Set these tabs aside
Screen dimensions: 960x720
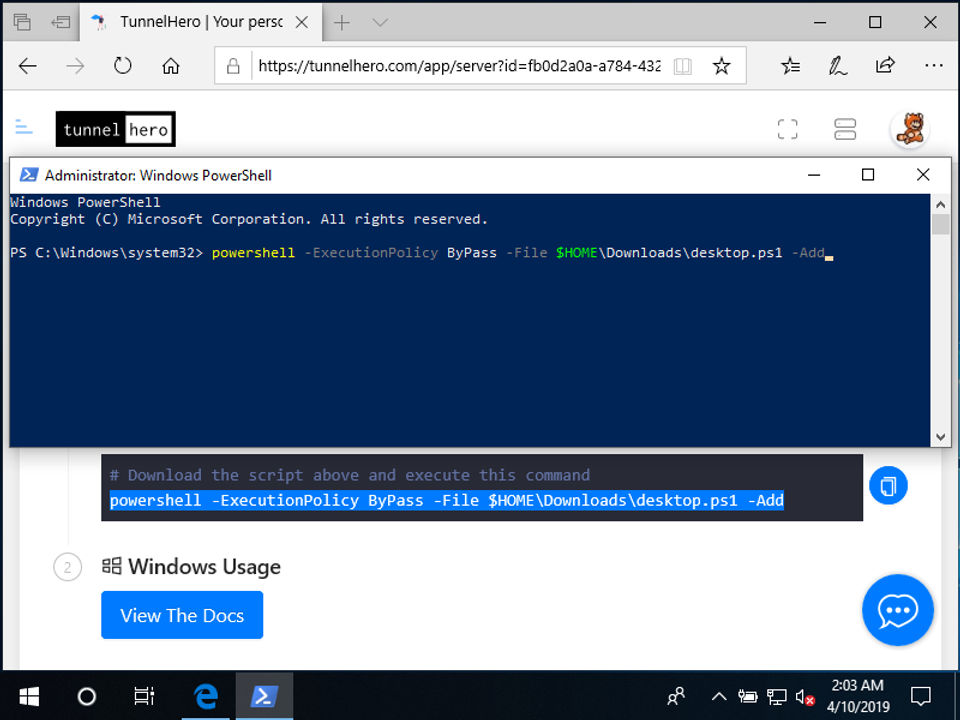coord(61,23)
